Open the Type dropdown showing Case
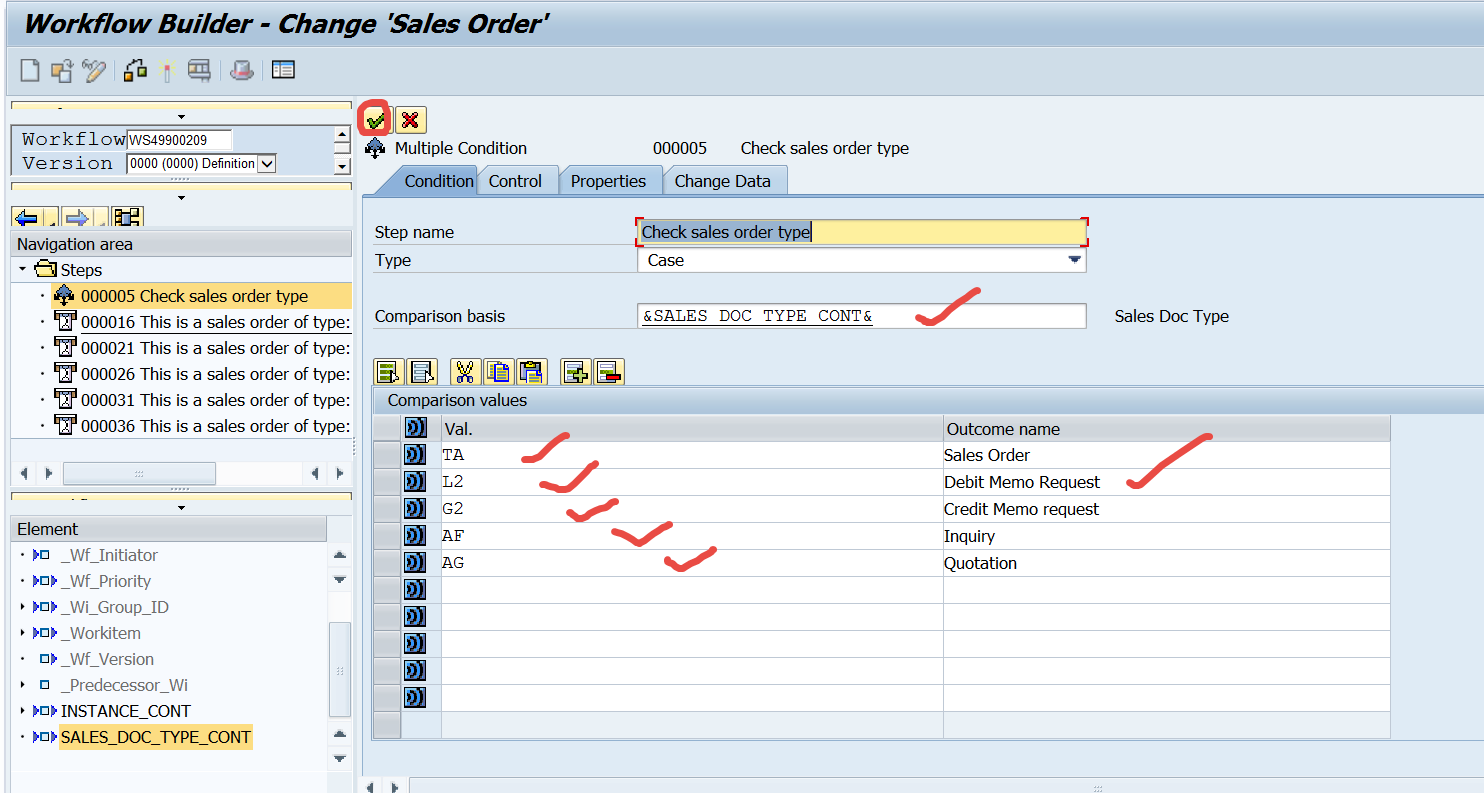The height and width of the screenshot is (793, 1484). tap(1074, 259)
